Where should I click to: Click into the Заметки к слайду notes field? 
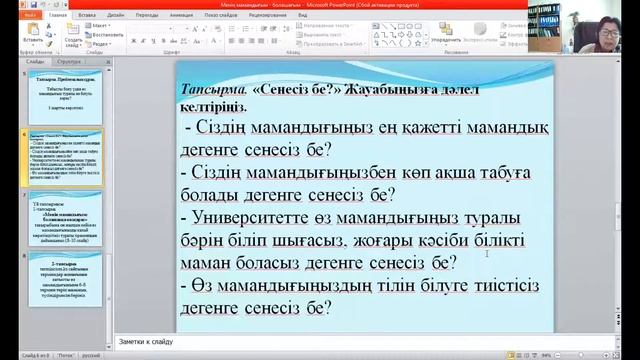coord(364,342)
